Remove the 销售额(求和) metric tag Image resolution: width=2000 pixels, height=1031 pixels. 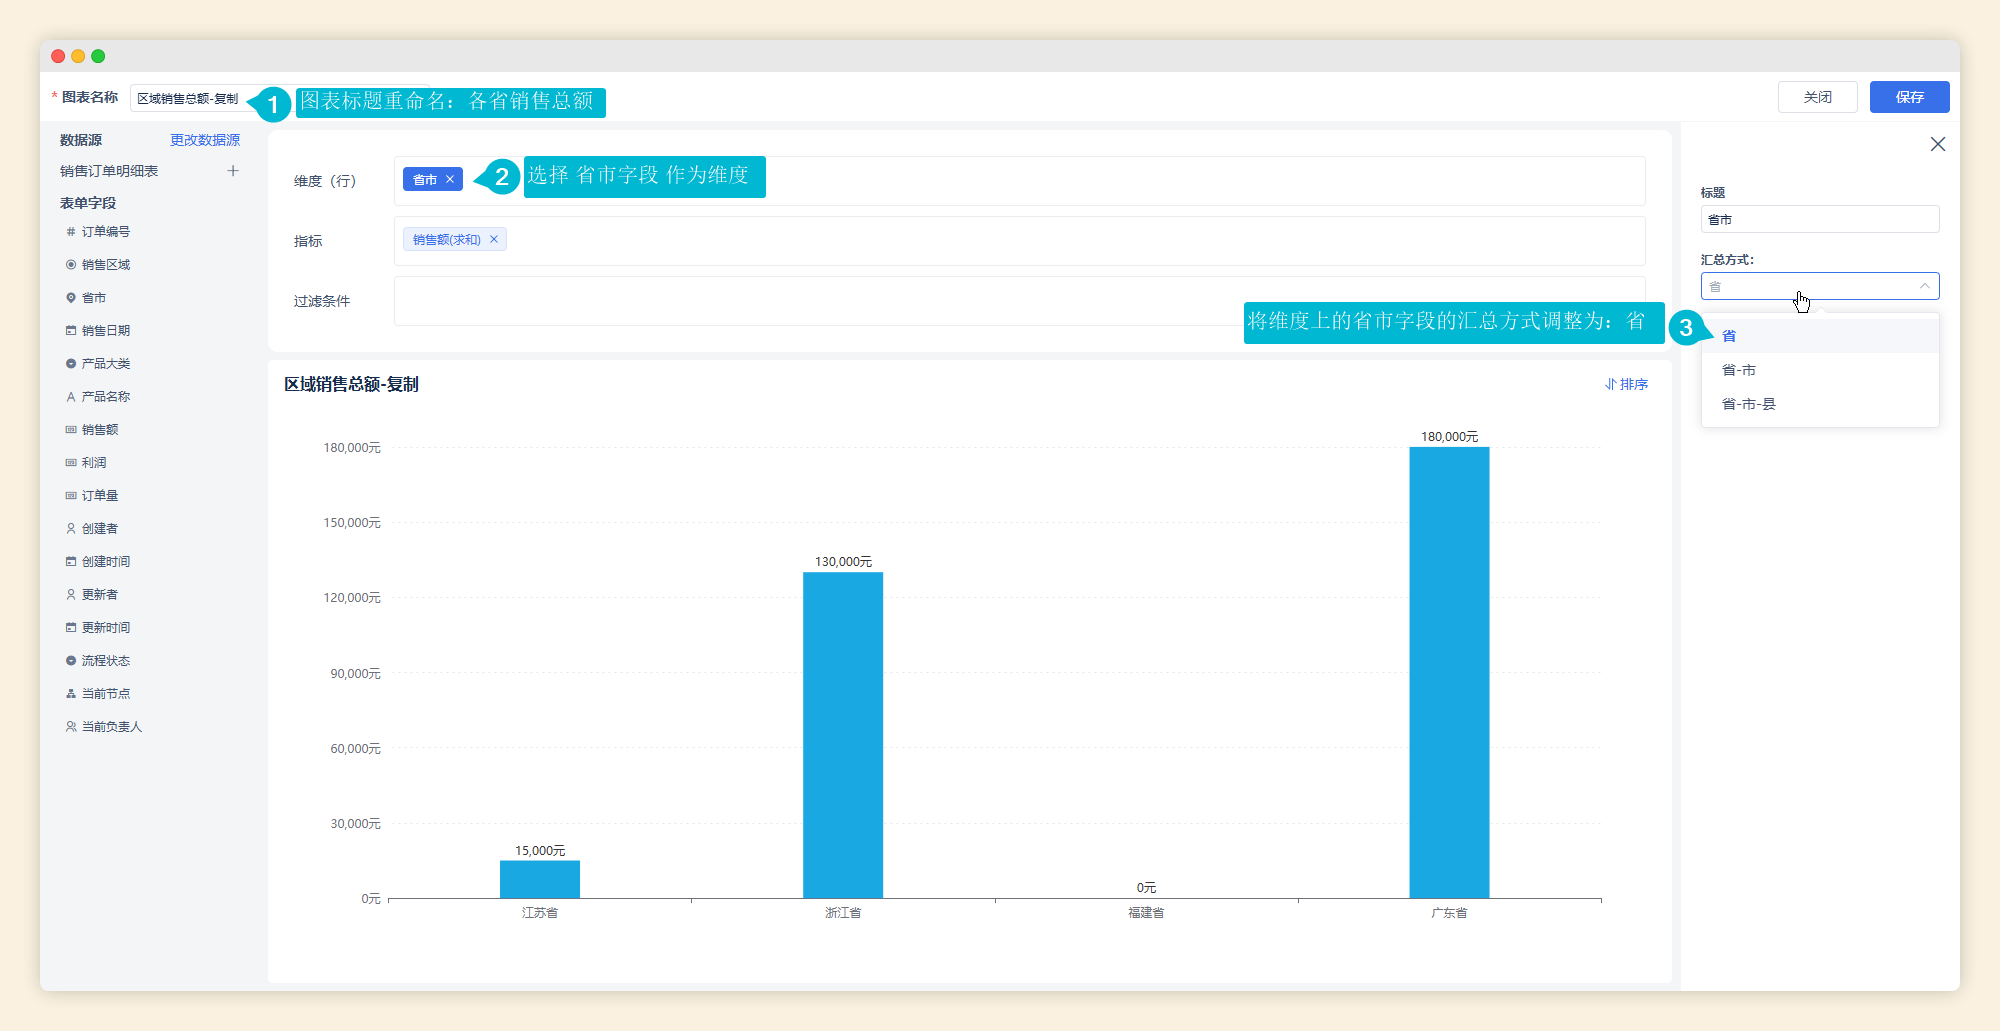(x=494, y=239)
